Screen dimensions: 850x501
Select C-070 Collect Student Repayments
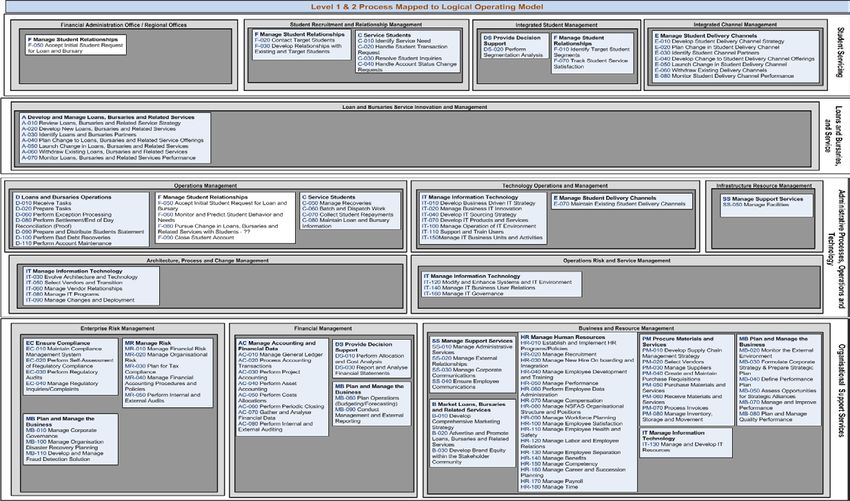347,215
